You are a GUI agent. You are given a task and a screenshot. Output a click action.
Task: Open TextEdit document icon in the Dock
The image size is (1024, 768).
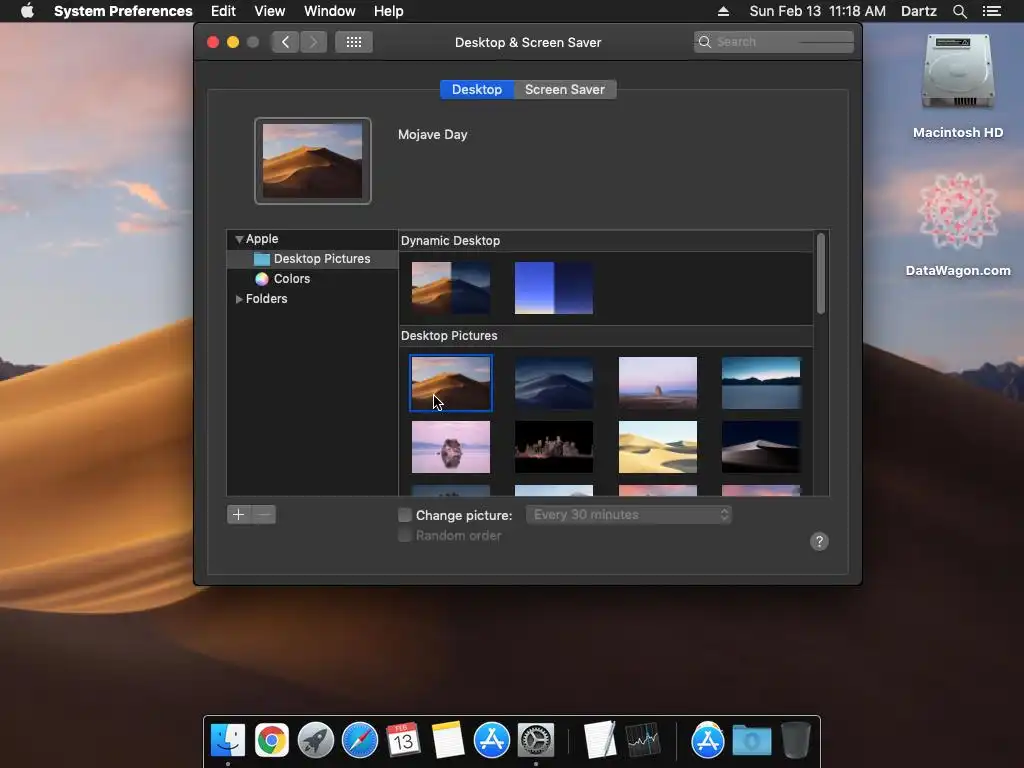coord(600,741)
